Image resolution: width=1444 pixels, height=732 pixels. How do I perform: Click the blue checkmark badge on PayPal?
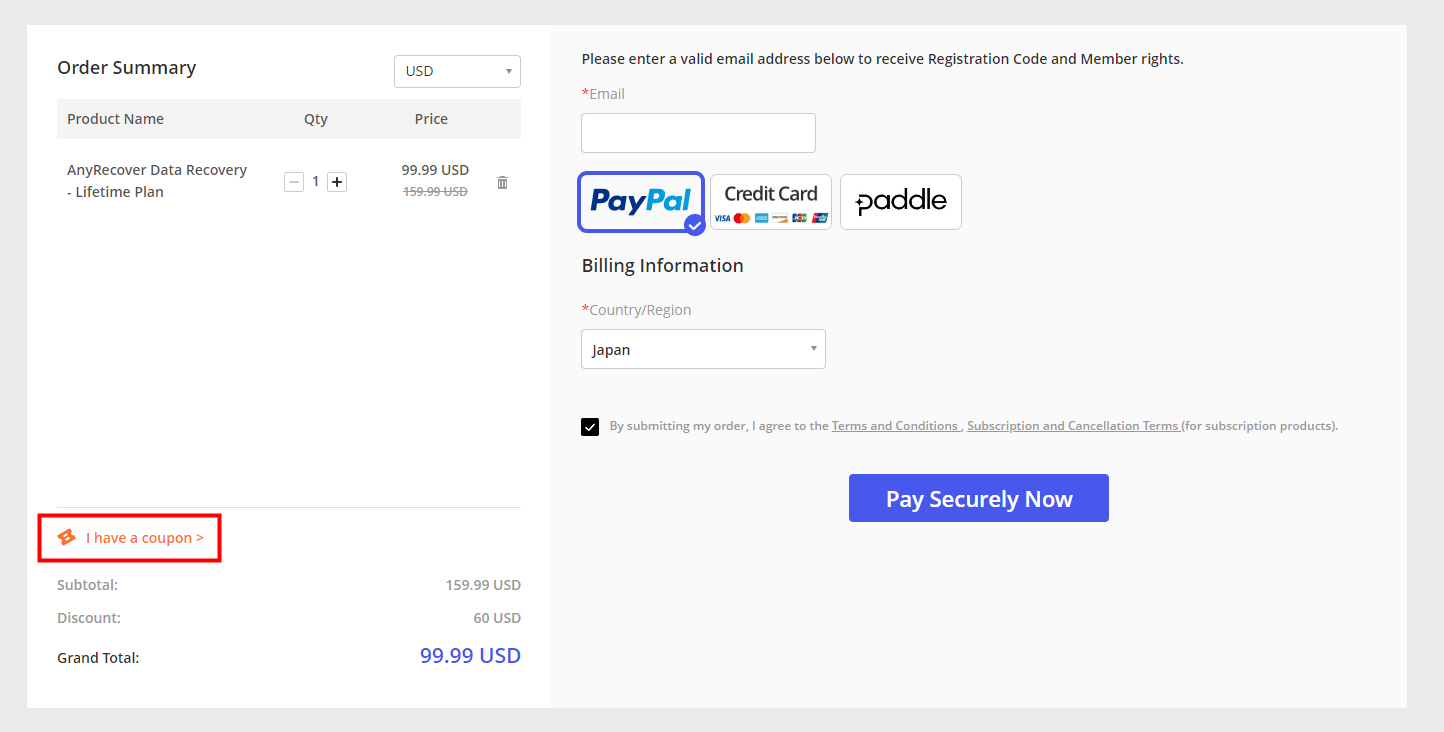(x=695, y=225)
